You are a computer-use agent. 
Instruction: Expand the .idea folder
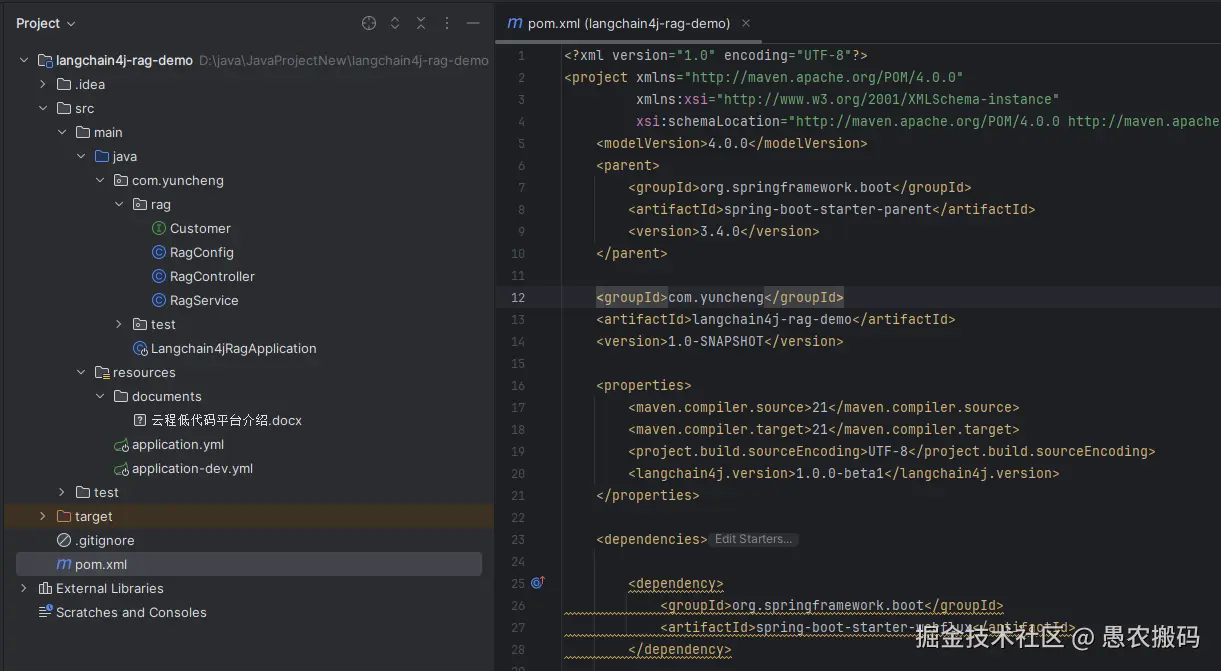[43, 84]
